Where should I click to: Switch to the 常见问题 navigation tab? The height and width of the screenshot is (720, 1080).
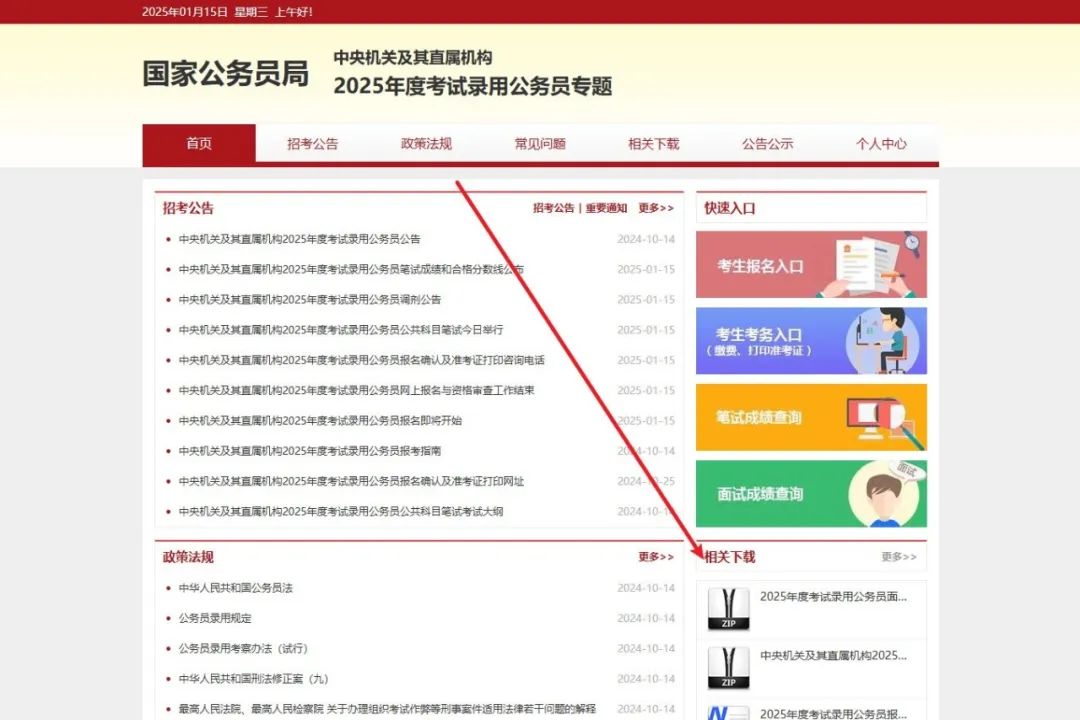(540, 143)
